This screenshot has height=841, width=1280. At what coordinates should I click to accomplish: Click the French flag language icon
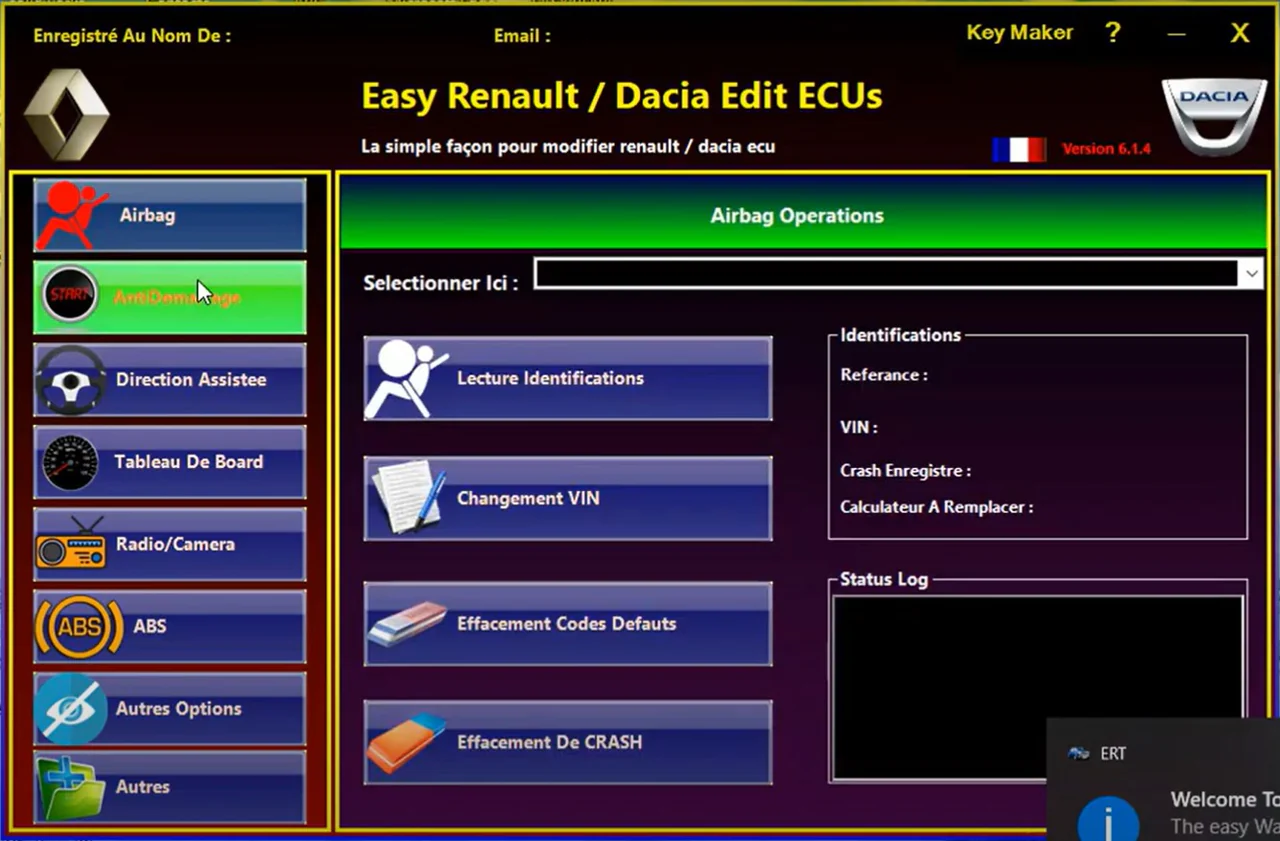1018,149
